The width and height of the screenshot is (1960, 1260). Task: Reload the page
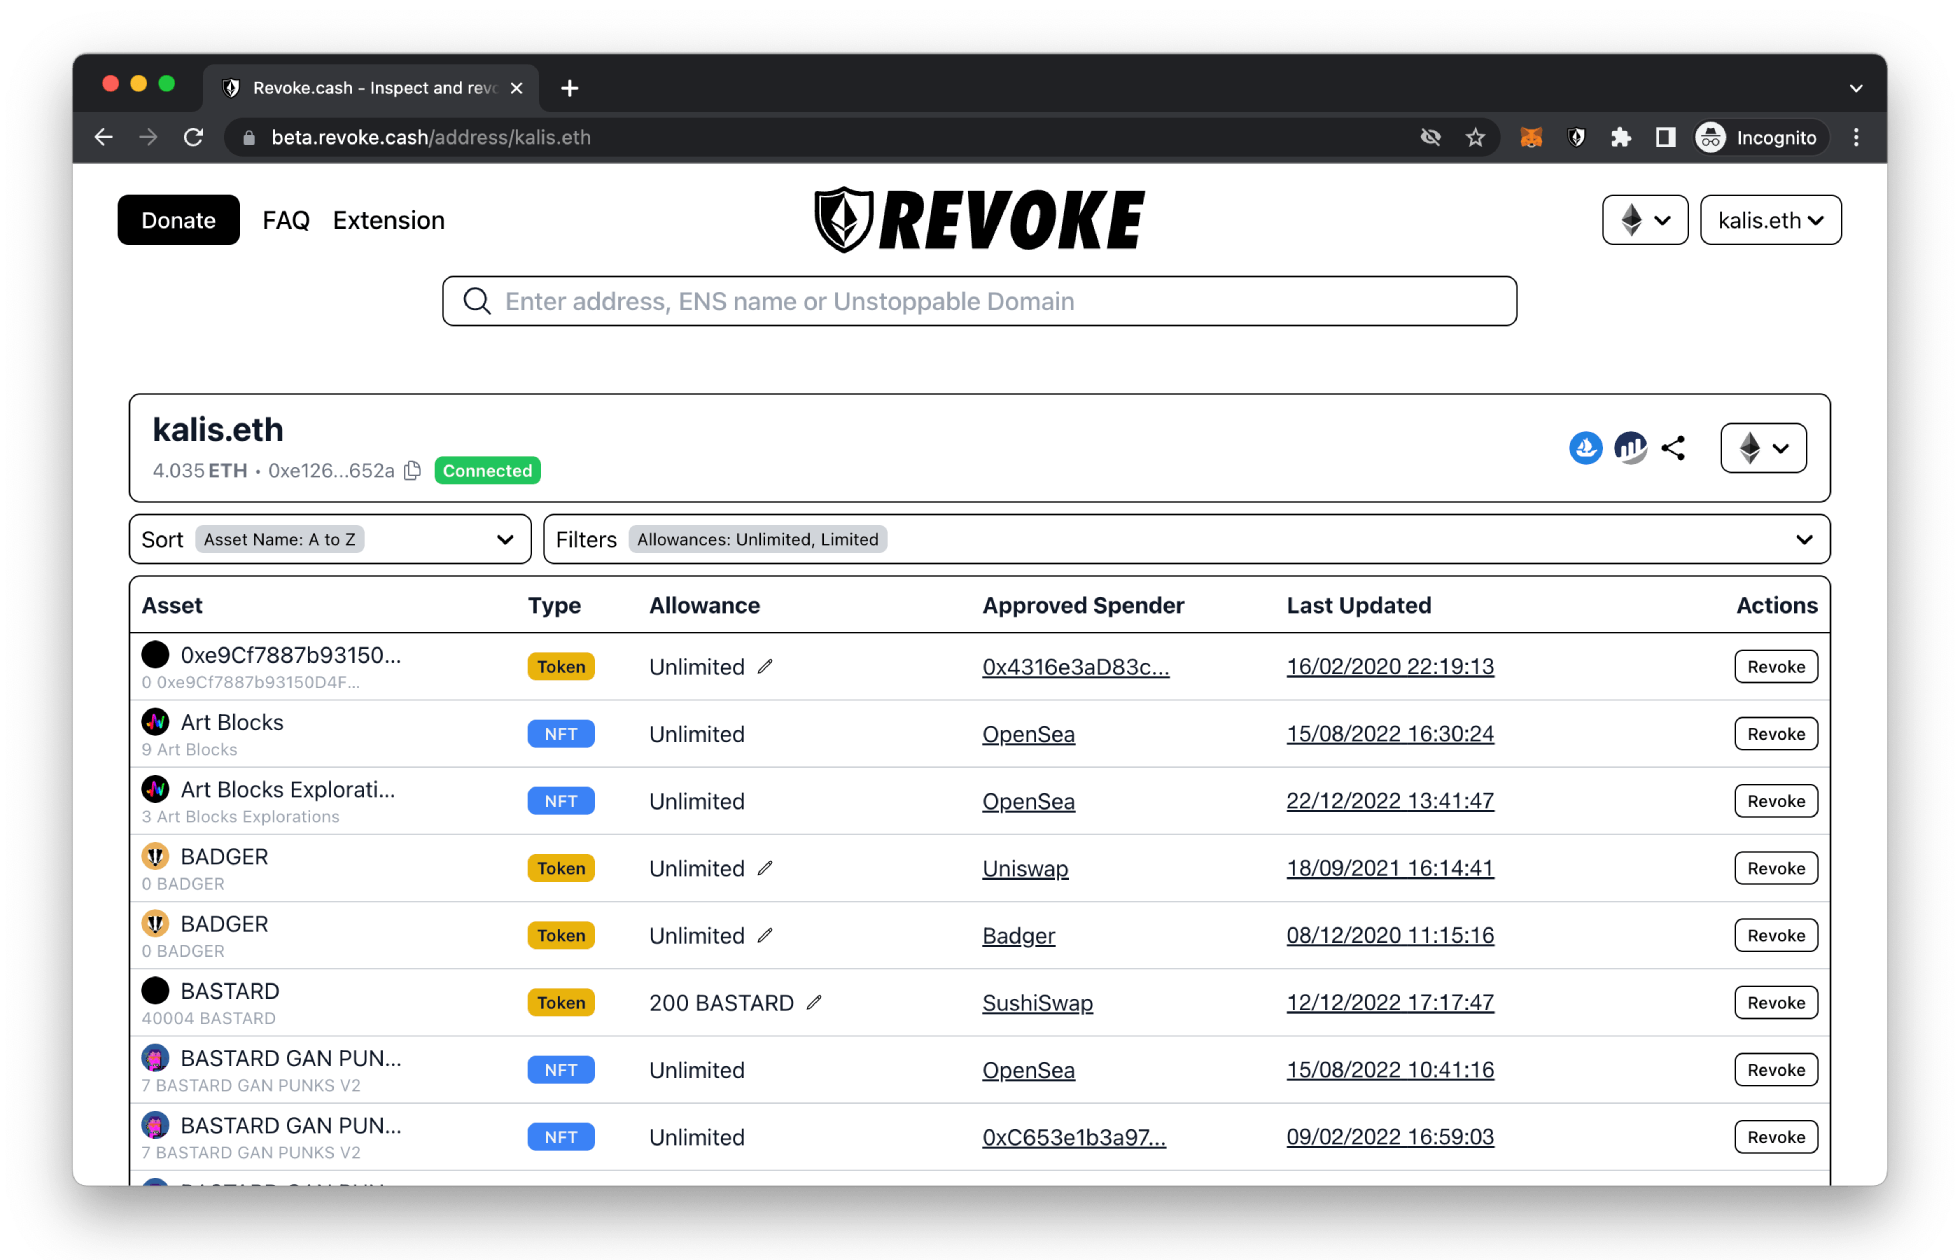pos(193,137)
